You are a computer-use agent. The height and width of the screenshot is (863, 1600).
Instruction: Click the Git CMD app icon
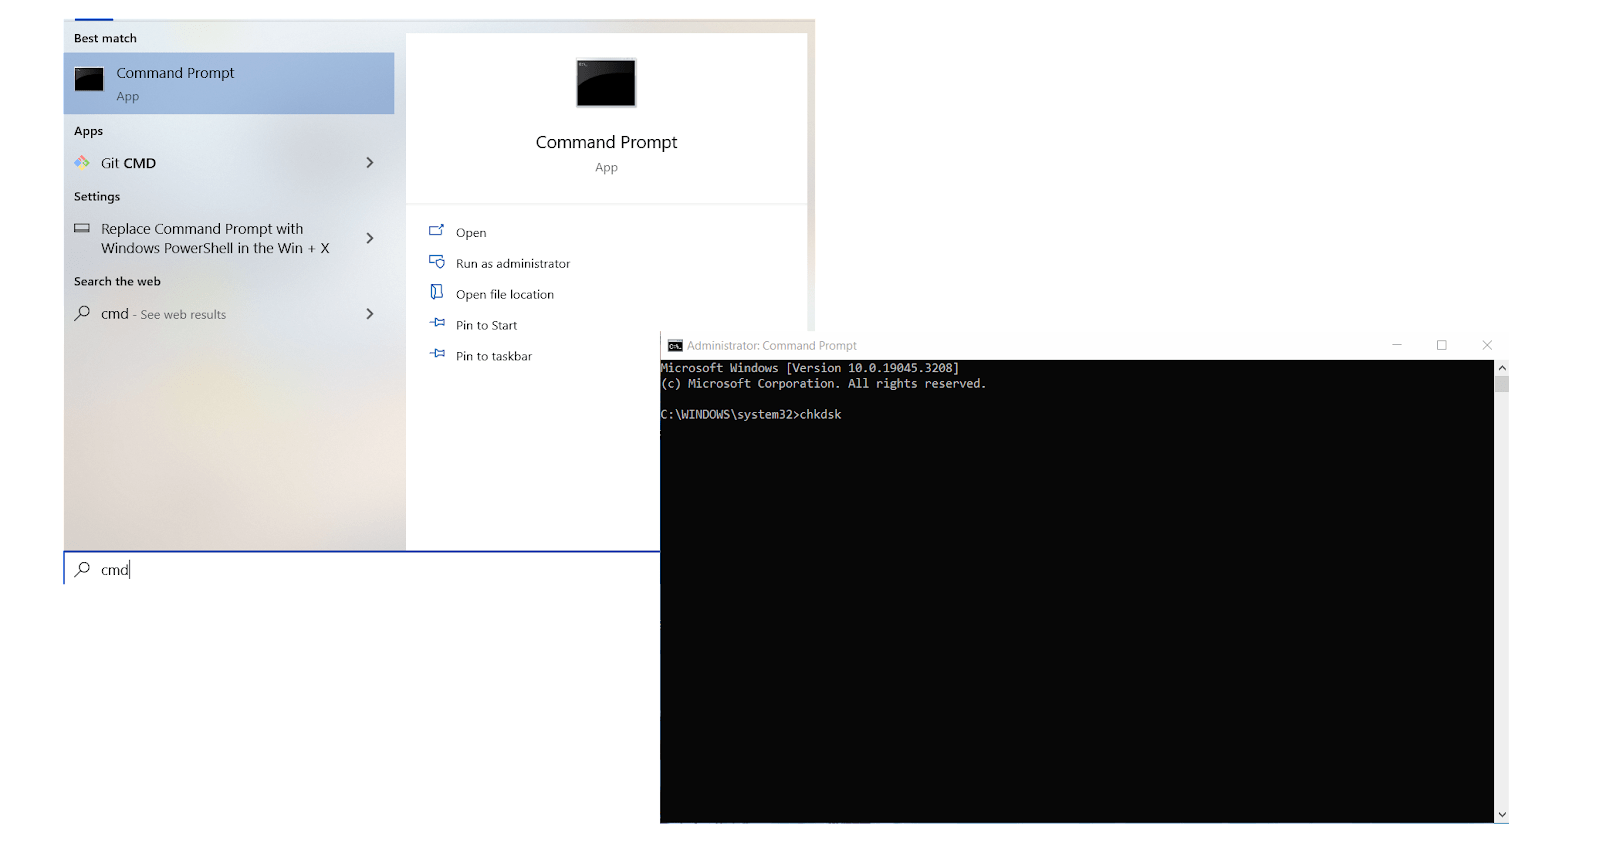[82, 163]
